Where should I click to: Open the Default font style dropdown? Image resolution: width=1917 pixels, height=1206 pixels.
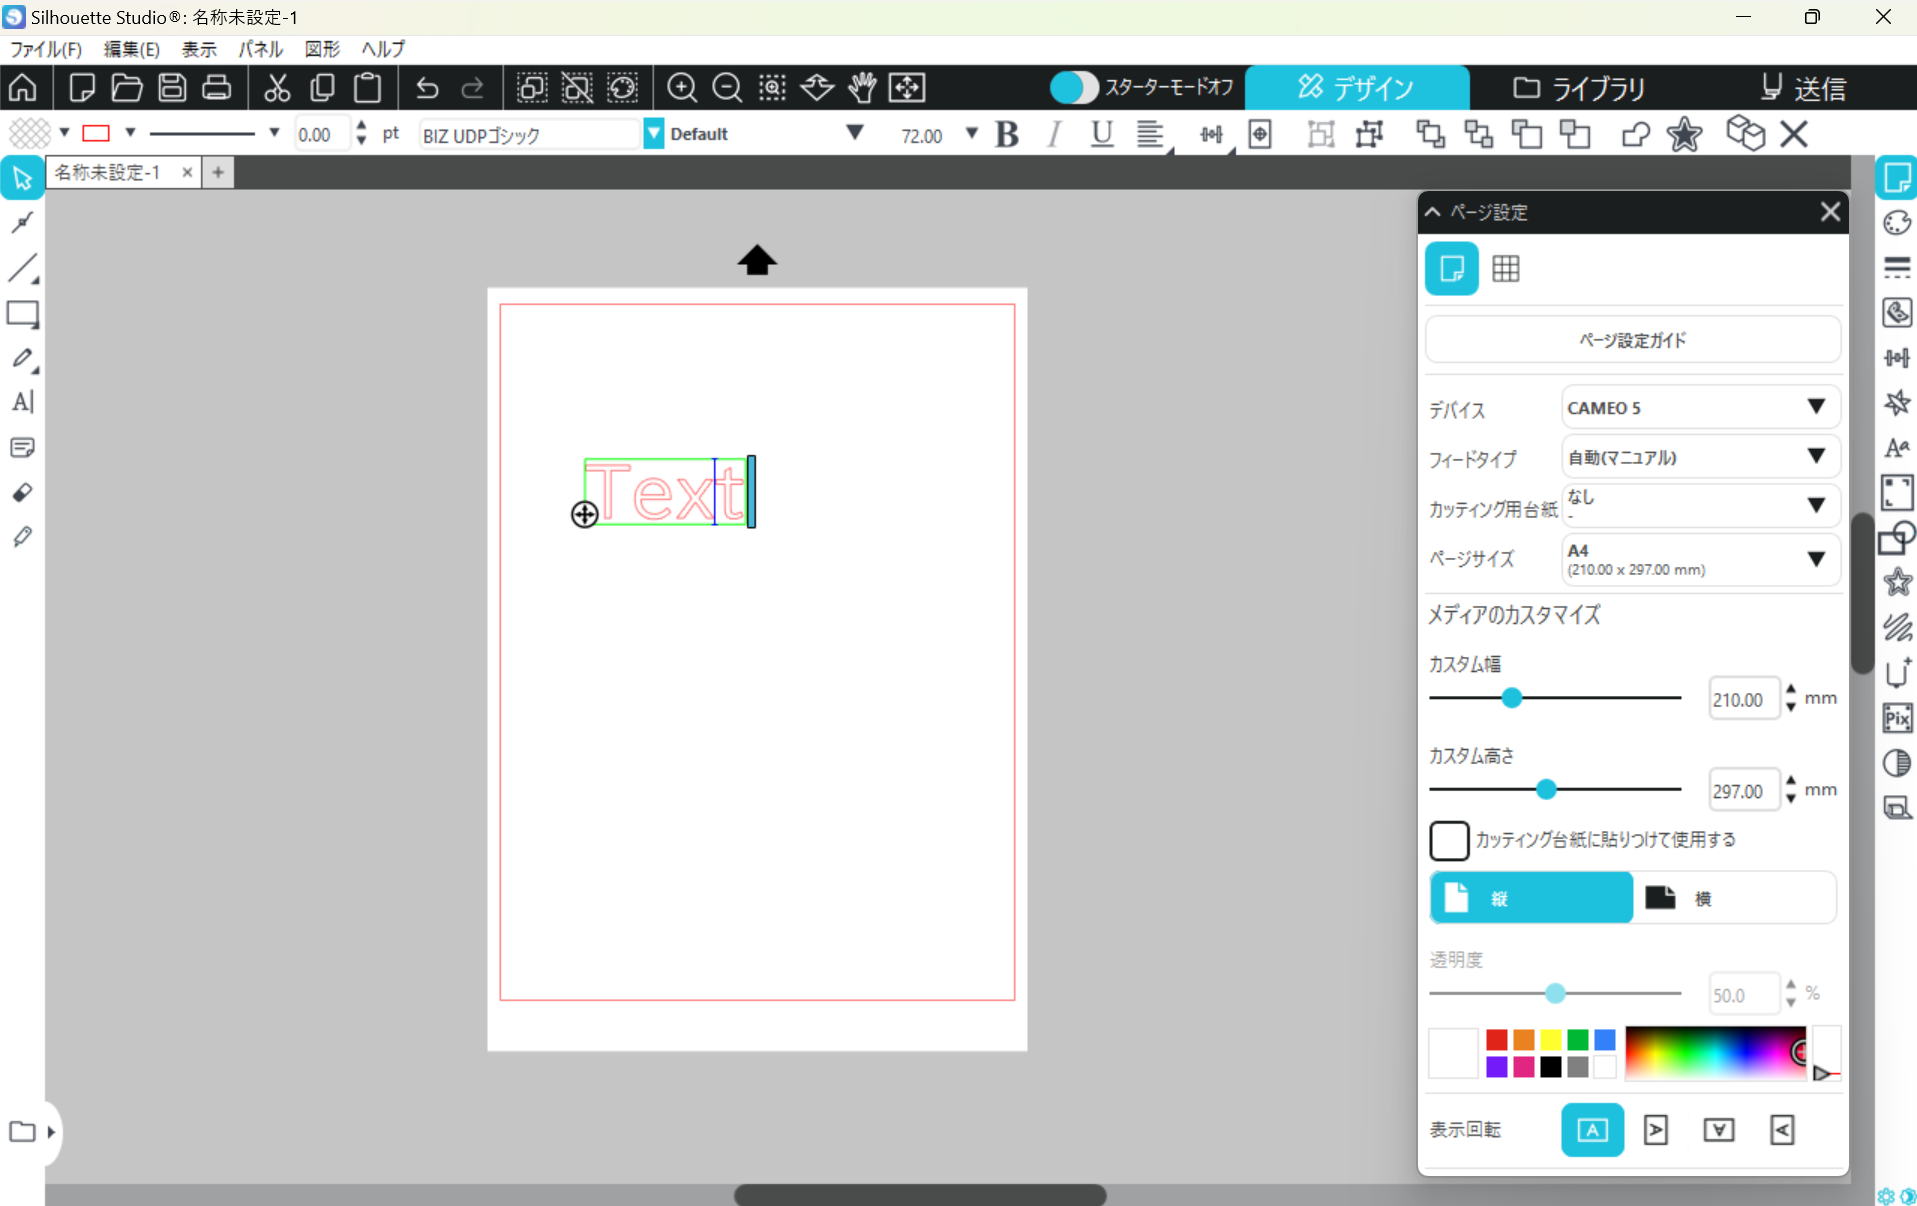(x=854, y=133)
